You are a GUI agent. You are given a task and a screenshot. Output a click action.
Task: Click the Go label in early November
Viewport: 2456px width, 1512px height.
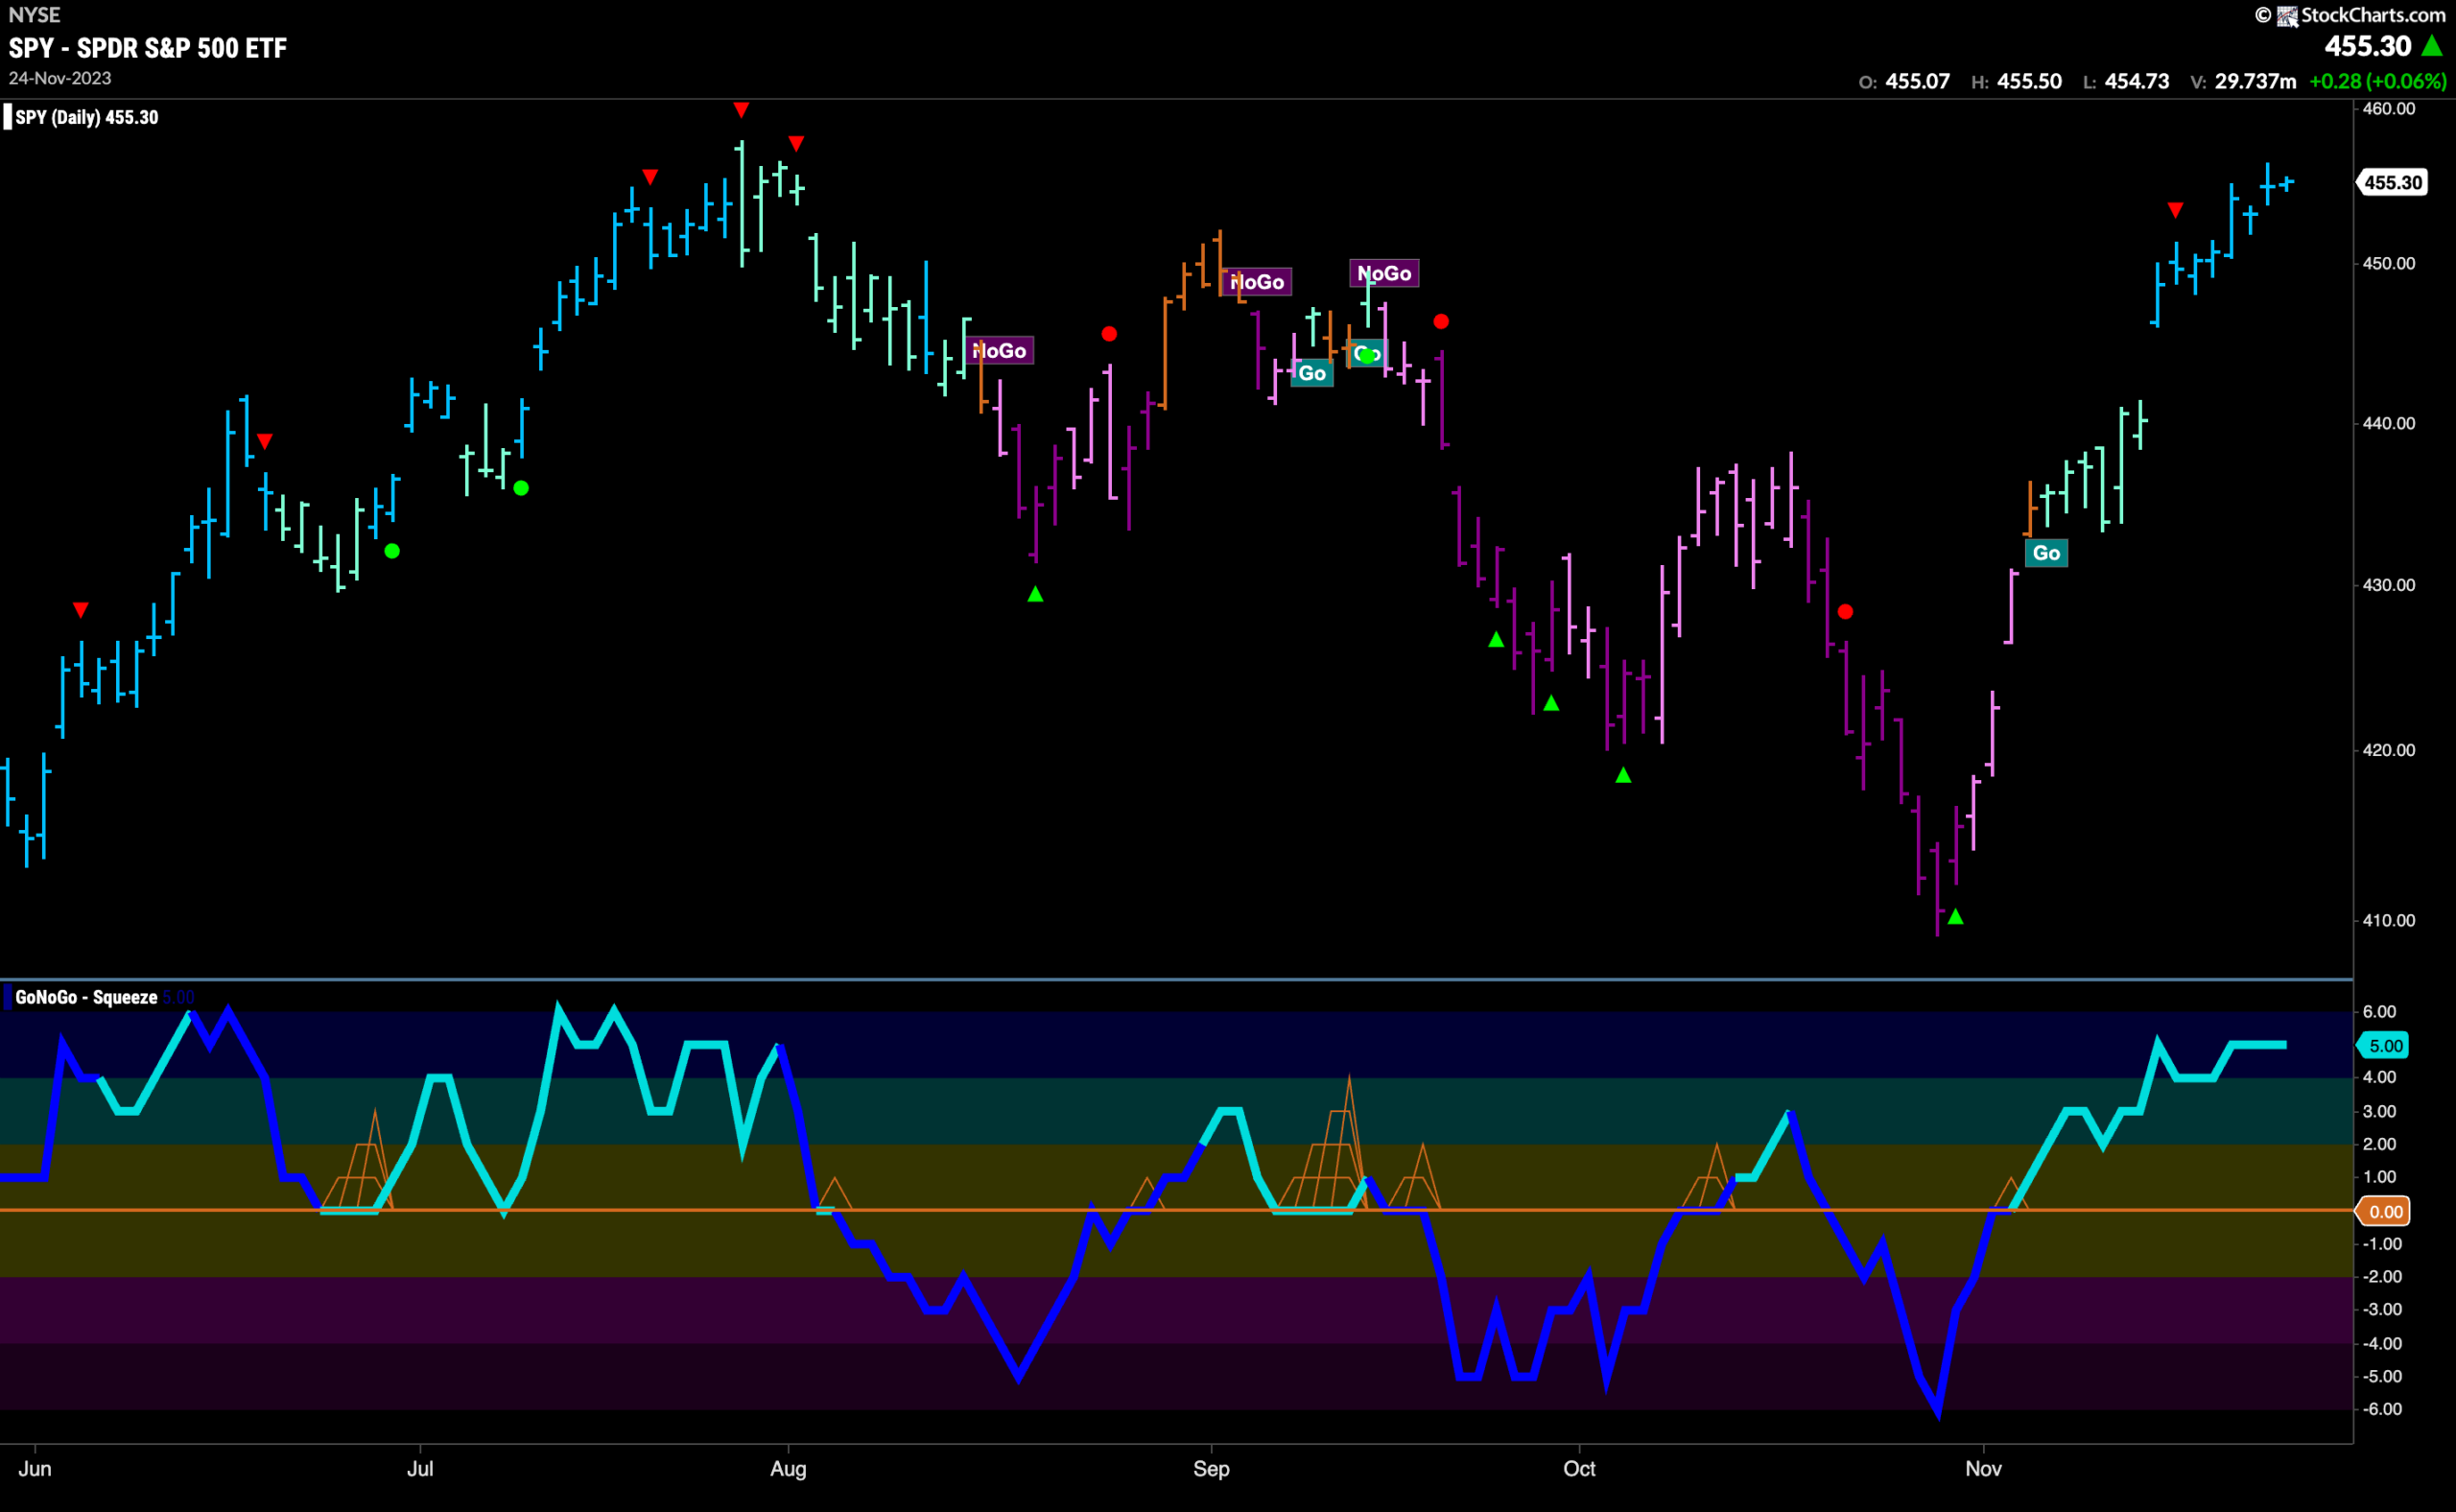(x=2046, y=553)
